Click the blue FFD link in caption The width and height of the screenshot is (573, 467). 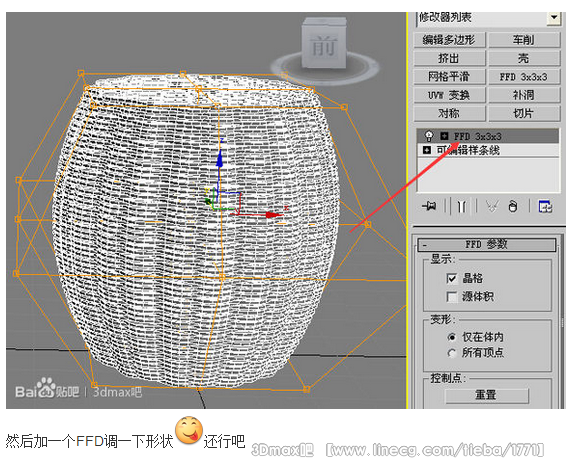[x=90, y=441]
